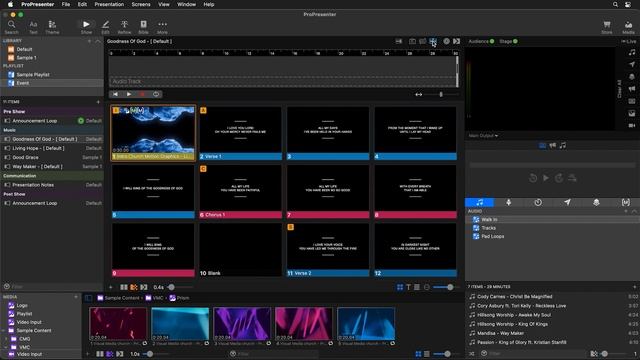Click the Live toggle at top right
The height and width of the screenshot is (360, 640).
pyautogui.click(x=629, y=41)
